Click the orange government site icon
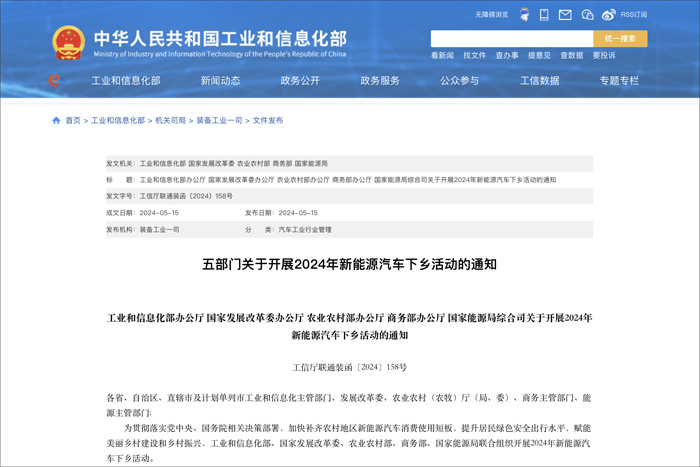The image size is (700, 467). click(x=54, y=80)
